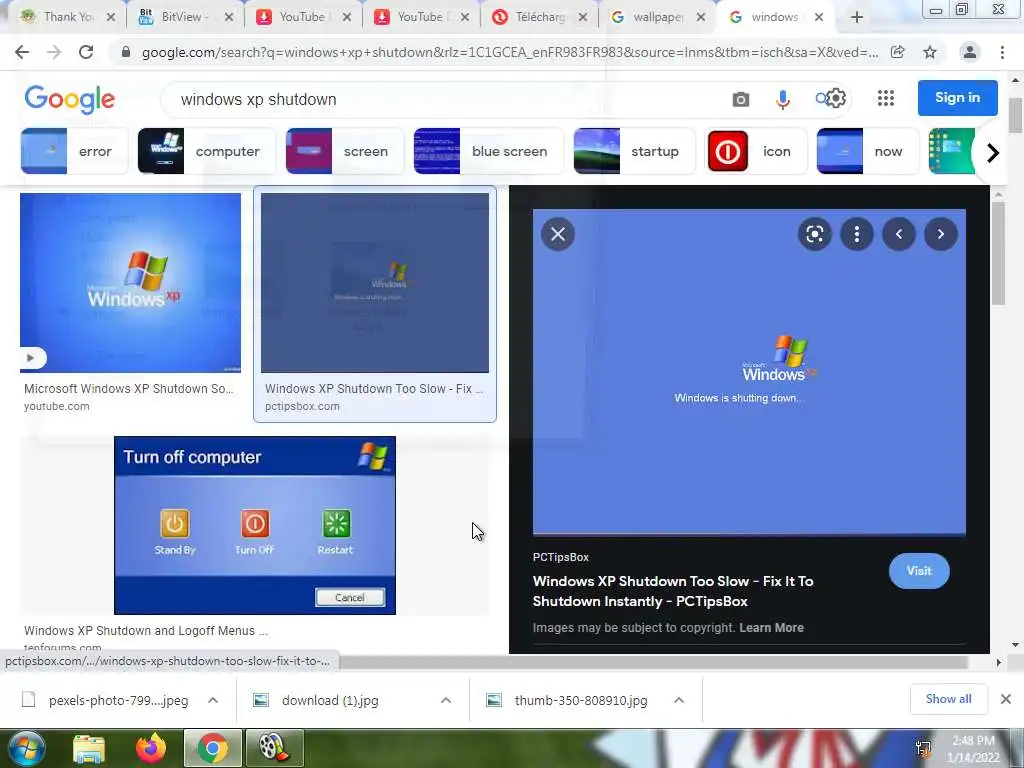The width and height of the screenshot is (1024, 768).
Task: Open the Windows Start orb
Action: click(x=26, y=748)
